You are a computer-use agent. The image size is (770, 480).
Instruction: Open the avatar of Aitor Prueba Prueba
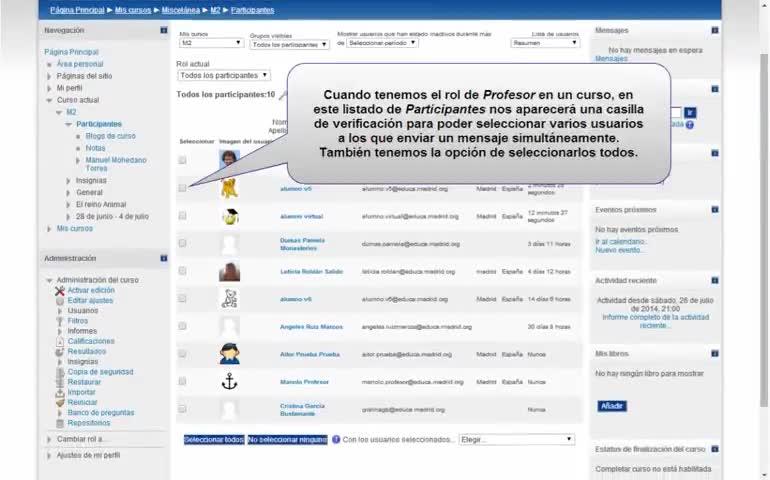pos(229,354)
